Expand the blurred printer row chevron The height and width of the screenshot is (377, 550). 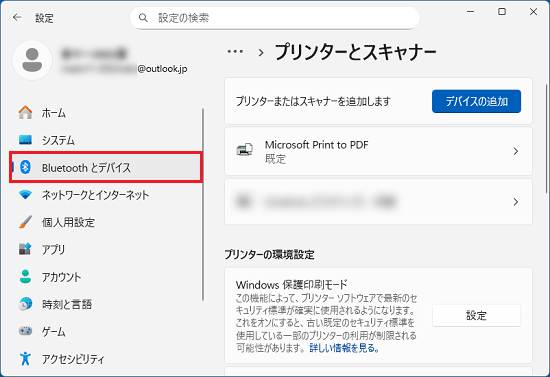[x=516, y=202]
